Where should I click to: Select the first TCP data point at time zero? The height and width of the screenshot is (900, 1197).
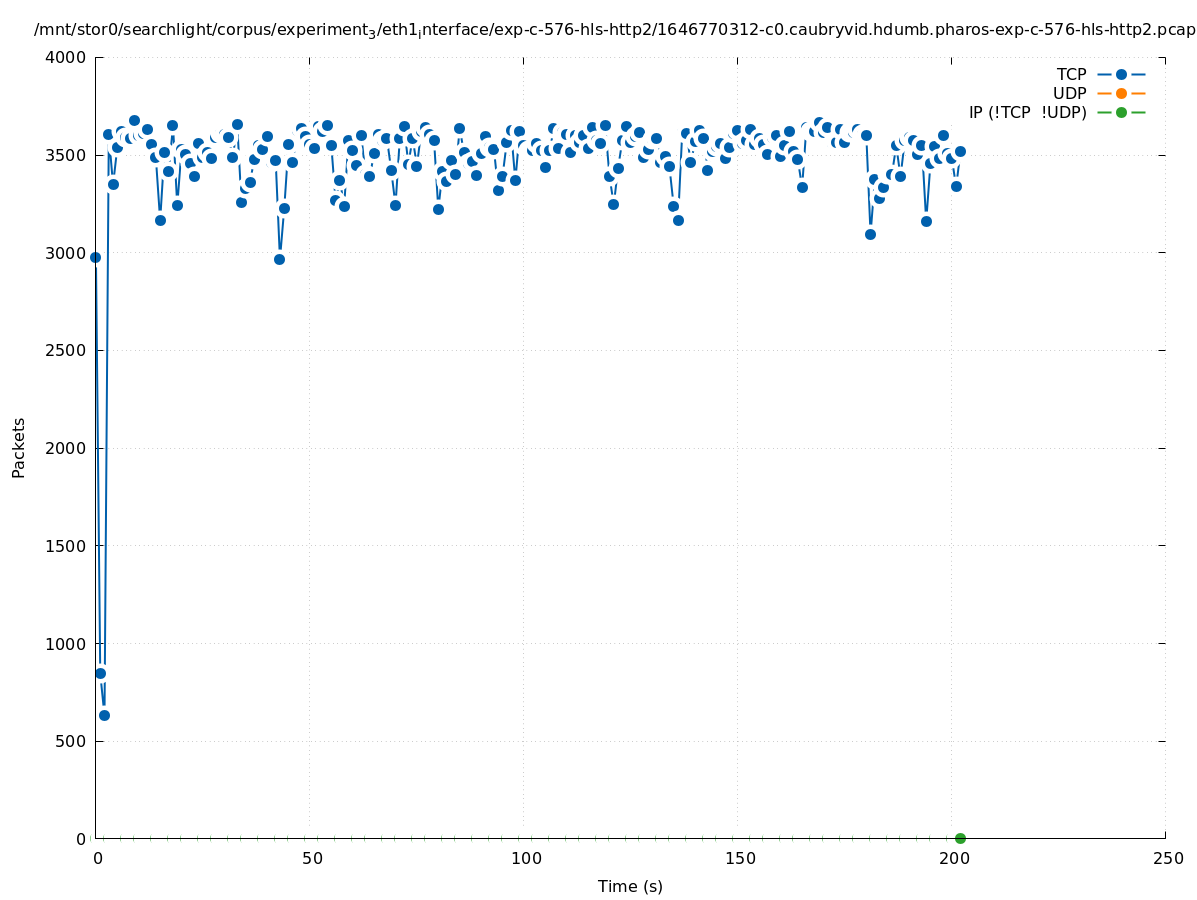point(95,257)
